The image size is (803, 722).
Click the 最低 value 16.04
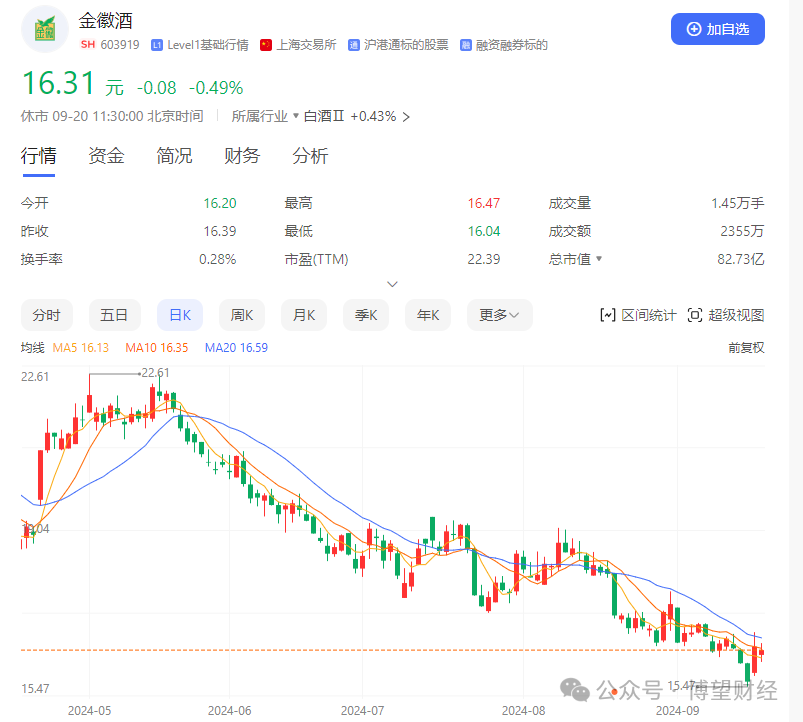pyautogui.click(x=484, y=231)
